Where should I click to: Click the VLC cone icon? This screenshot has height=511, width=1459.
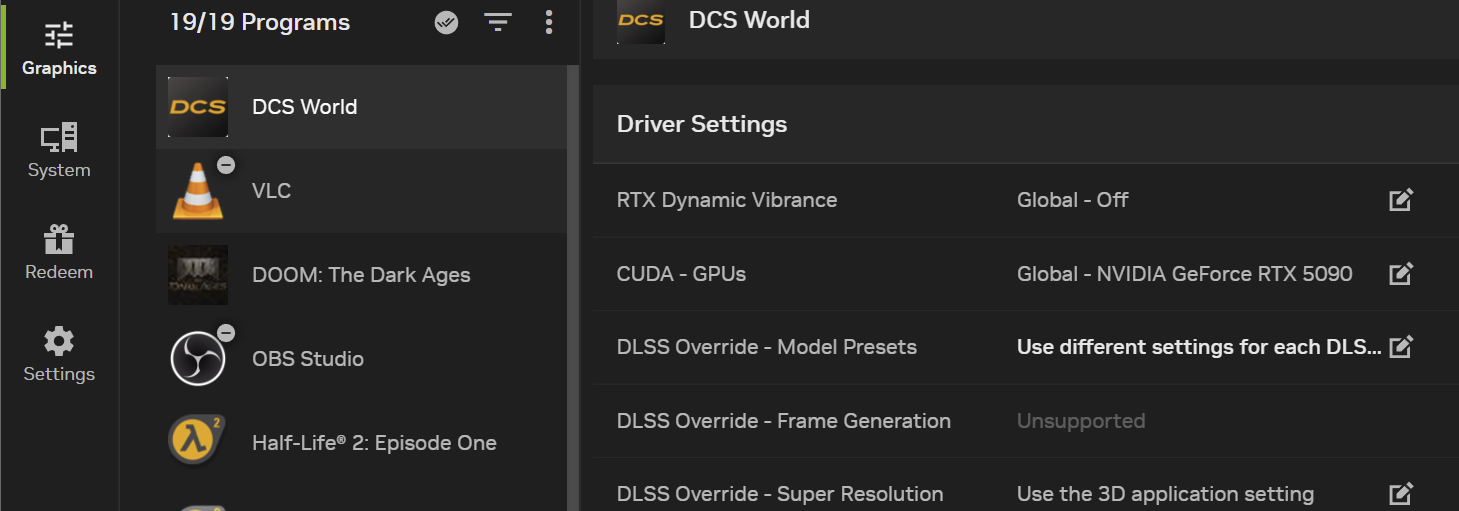(198, 191)
